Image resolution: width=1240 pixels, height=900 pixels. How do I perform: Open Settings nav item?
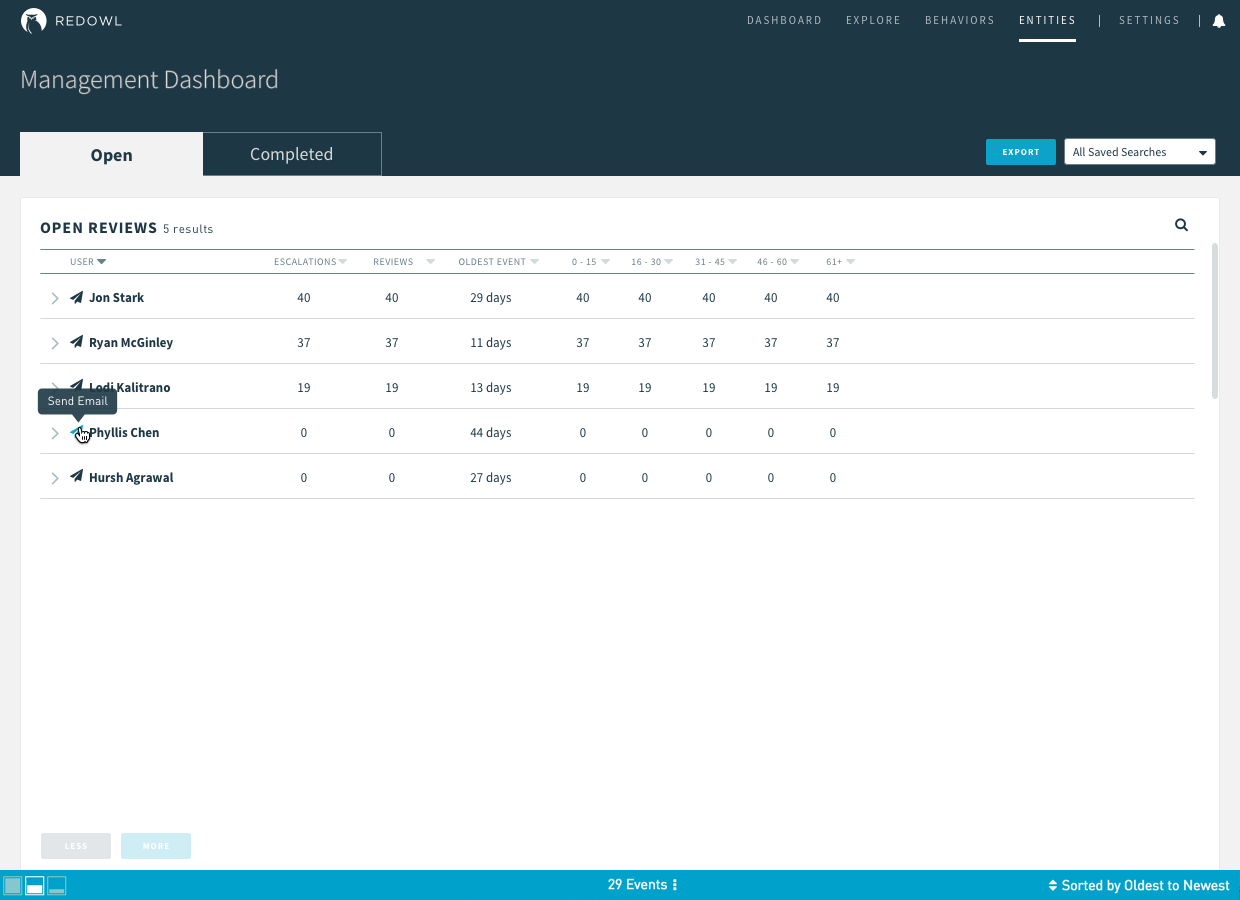coord(1149,20)
